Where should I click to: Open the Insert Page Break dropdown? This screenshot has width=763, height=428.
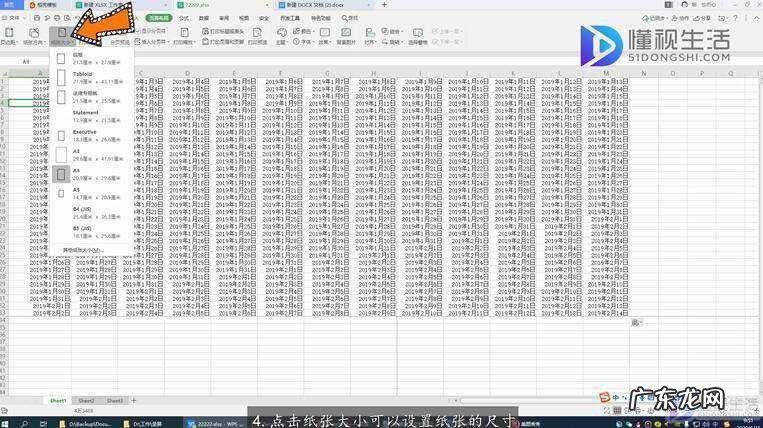(151, 42)
